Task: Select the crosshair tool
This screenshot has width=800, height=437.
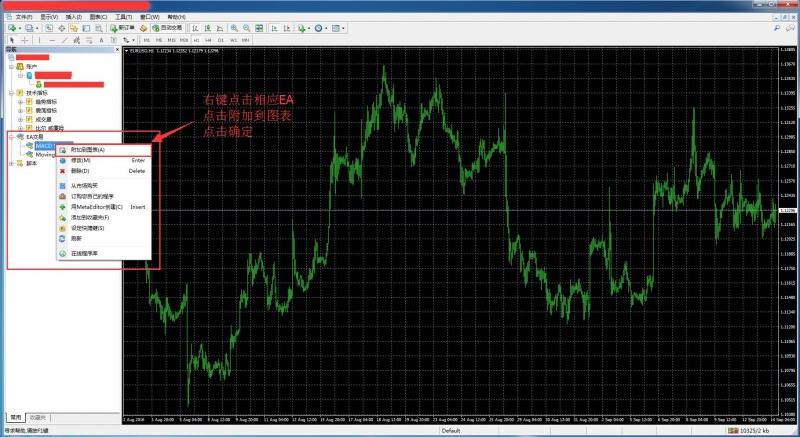Action: [x=23, y=39]
